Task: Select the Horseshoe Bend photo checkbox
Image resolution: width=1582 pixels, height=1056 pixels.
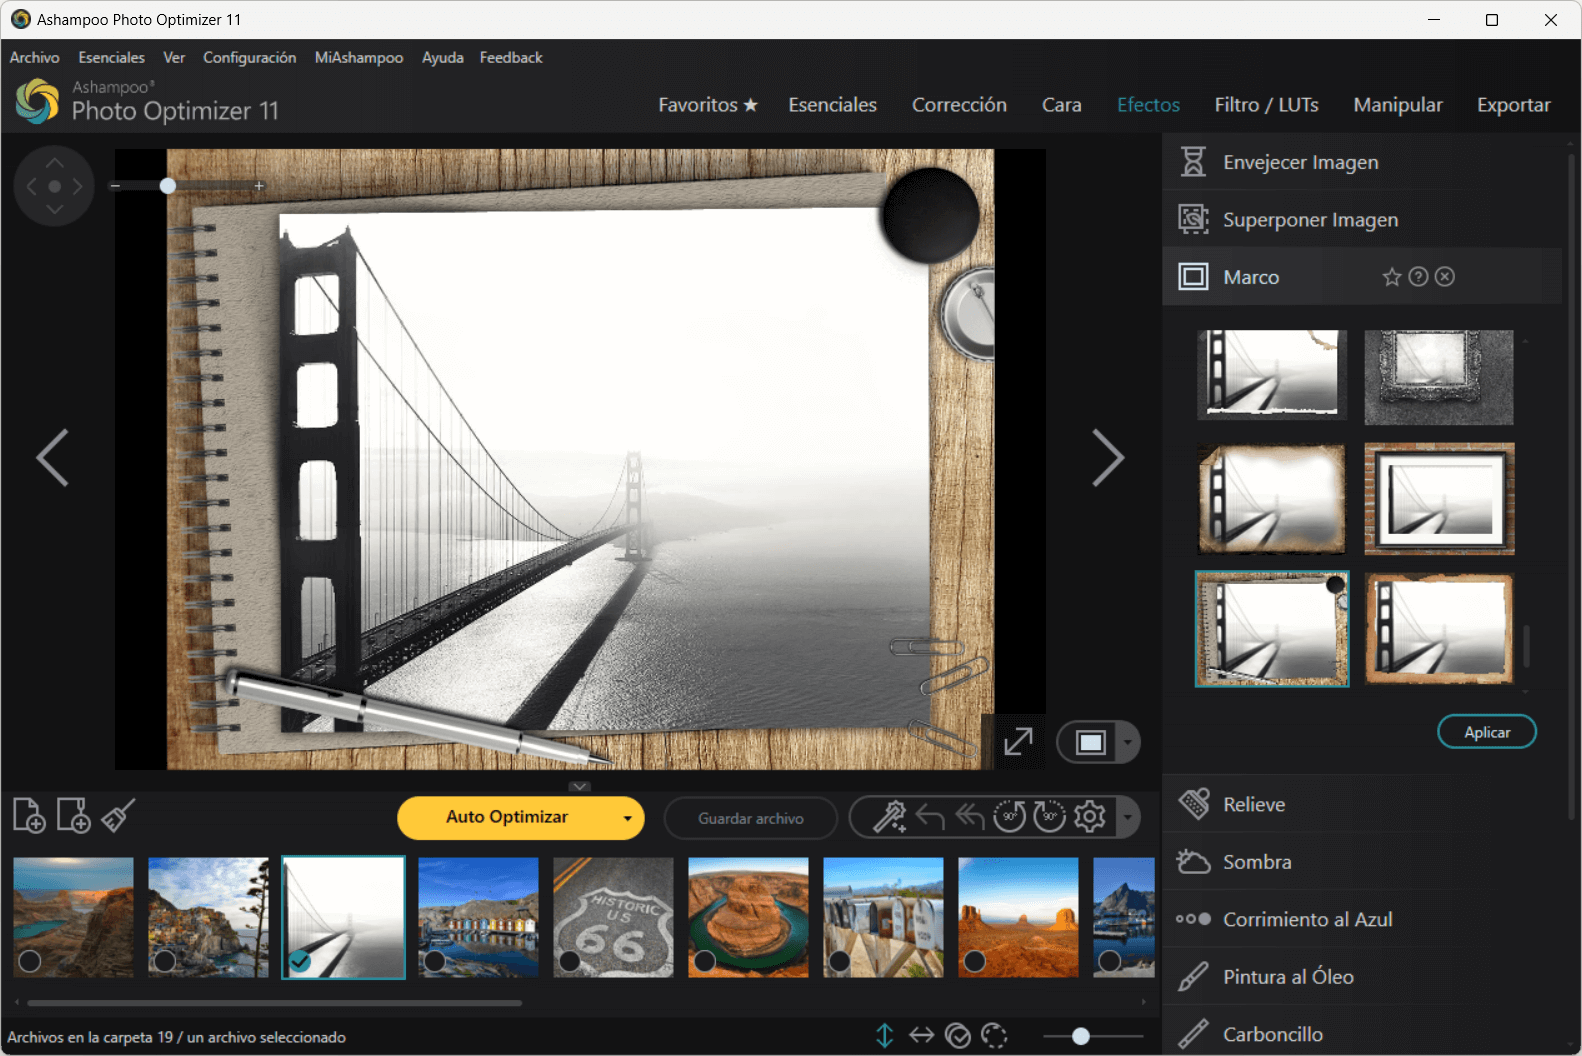Action: (705, 961)
